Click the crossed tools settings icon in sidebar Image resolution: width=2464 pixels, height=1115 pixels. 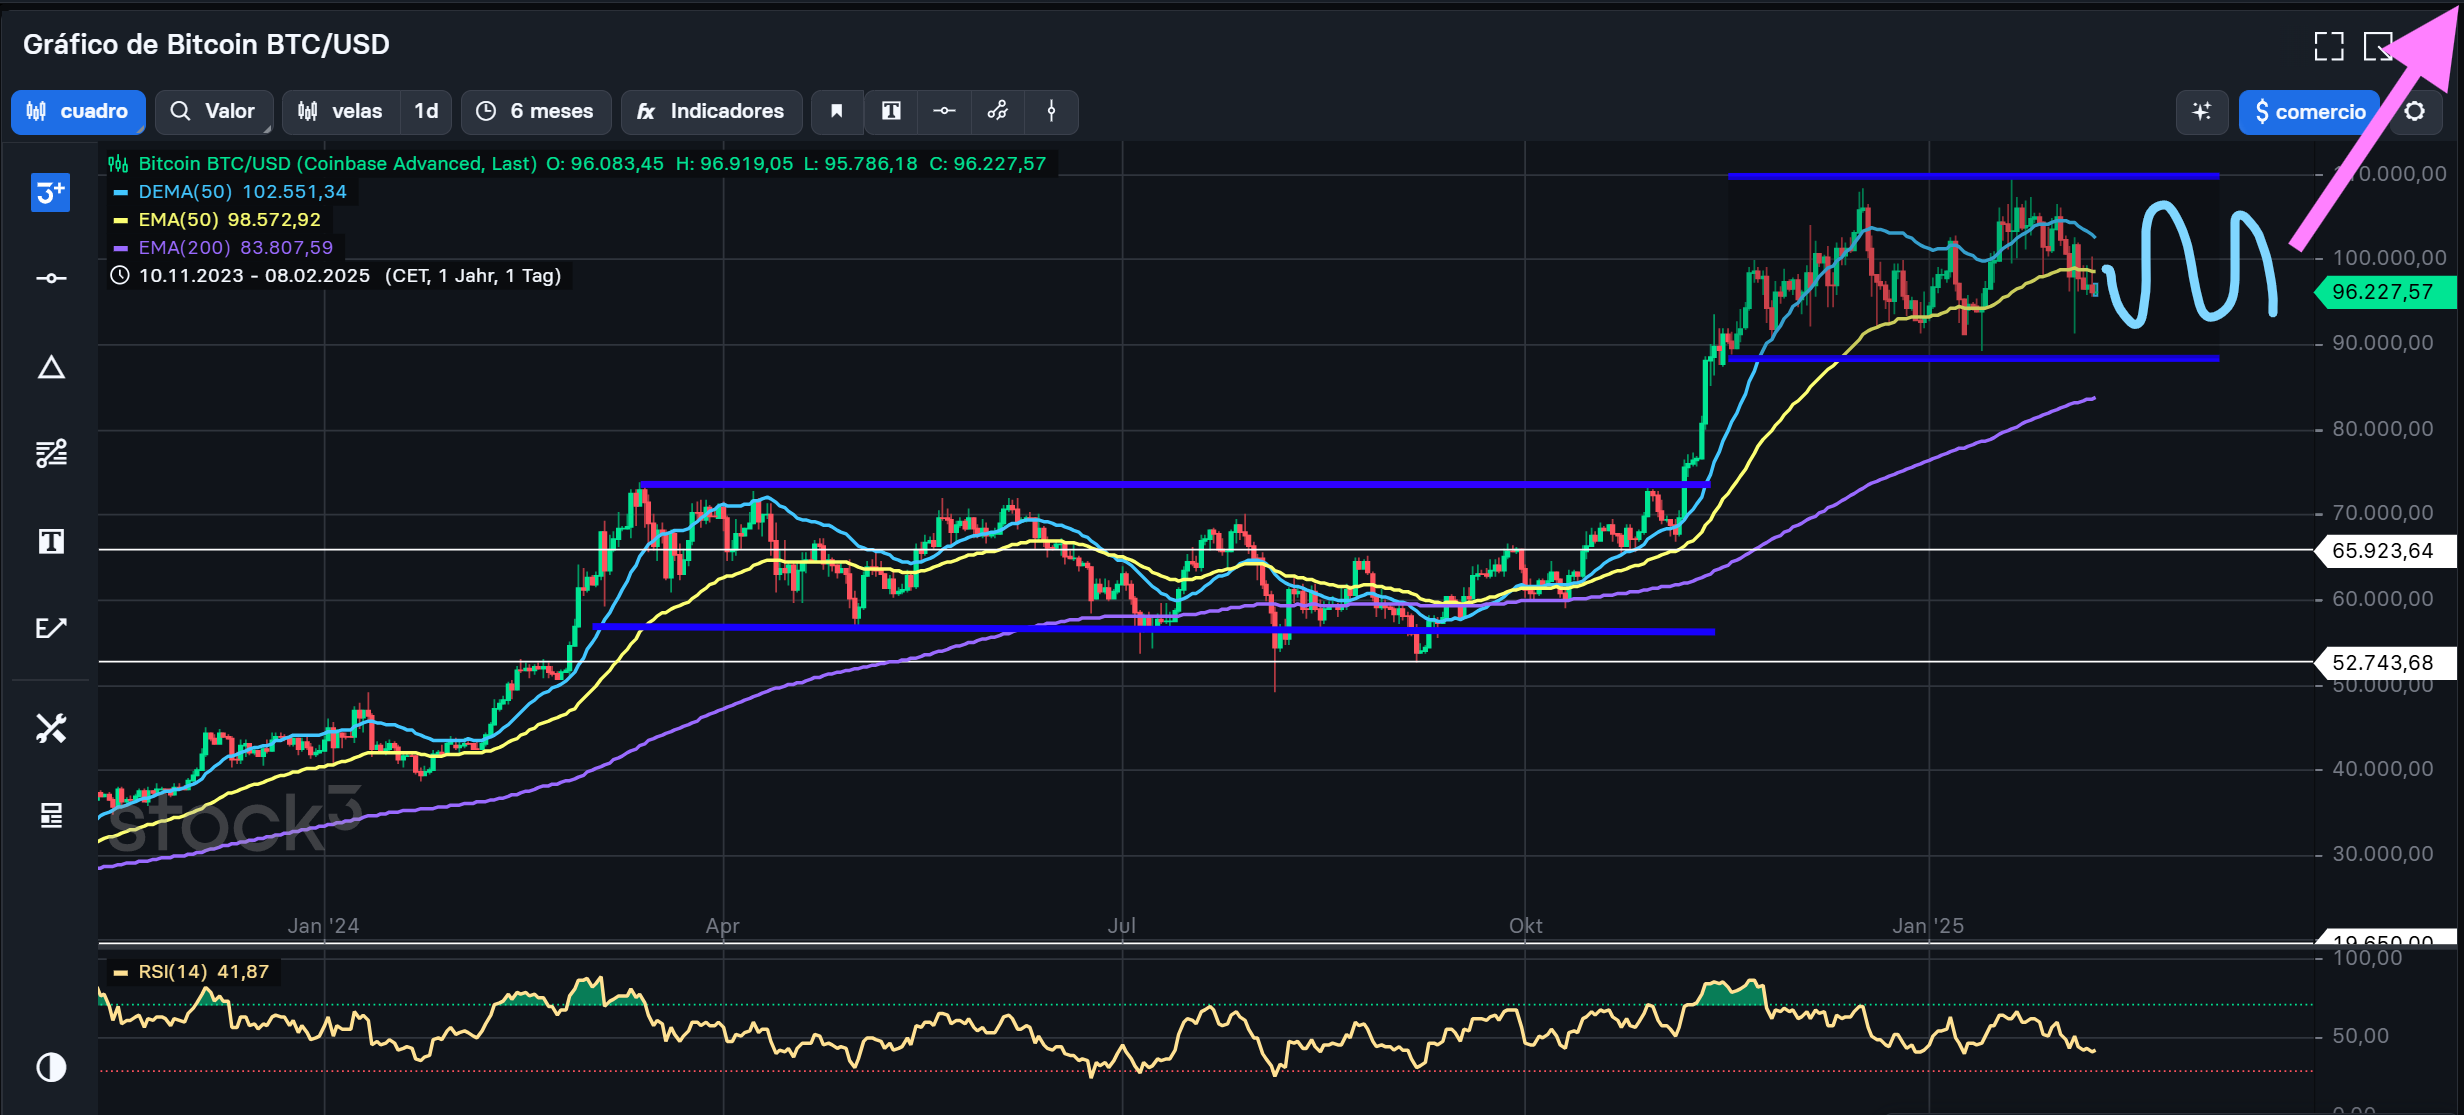click(x=51, y=728)
